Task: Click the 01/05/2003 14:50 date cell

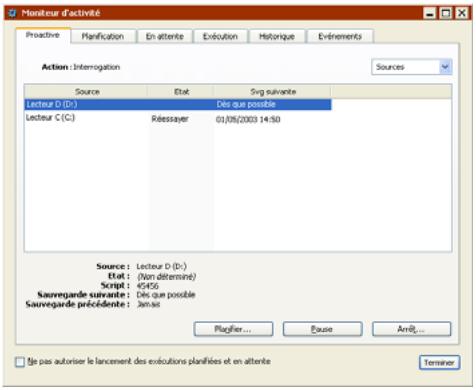Action: click(x=248, y=119)
